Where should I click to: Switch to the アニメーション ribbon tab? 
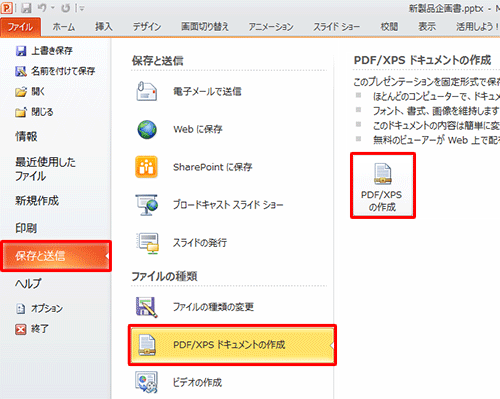pos(271,27)
